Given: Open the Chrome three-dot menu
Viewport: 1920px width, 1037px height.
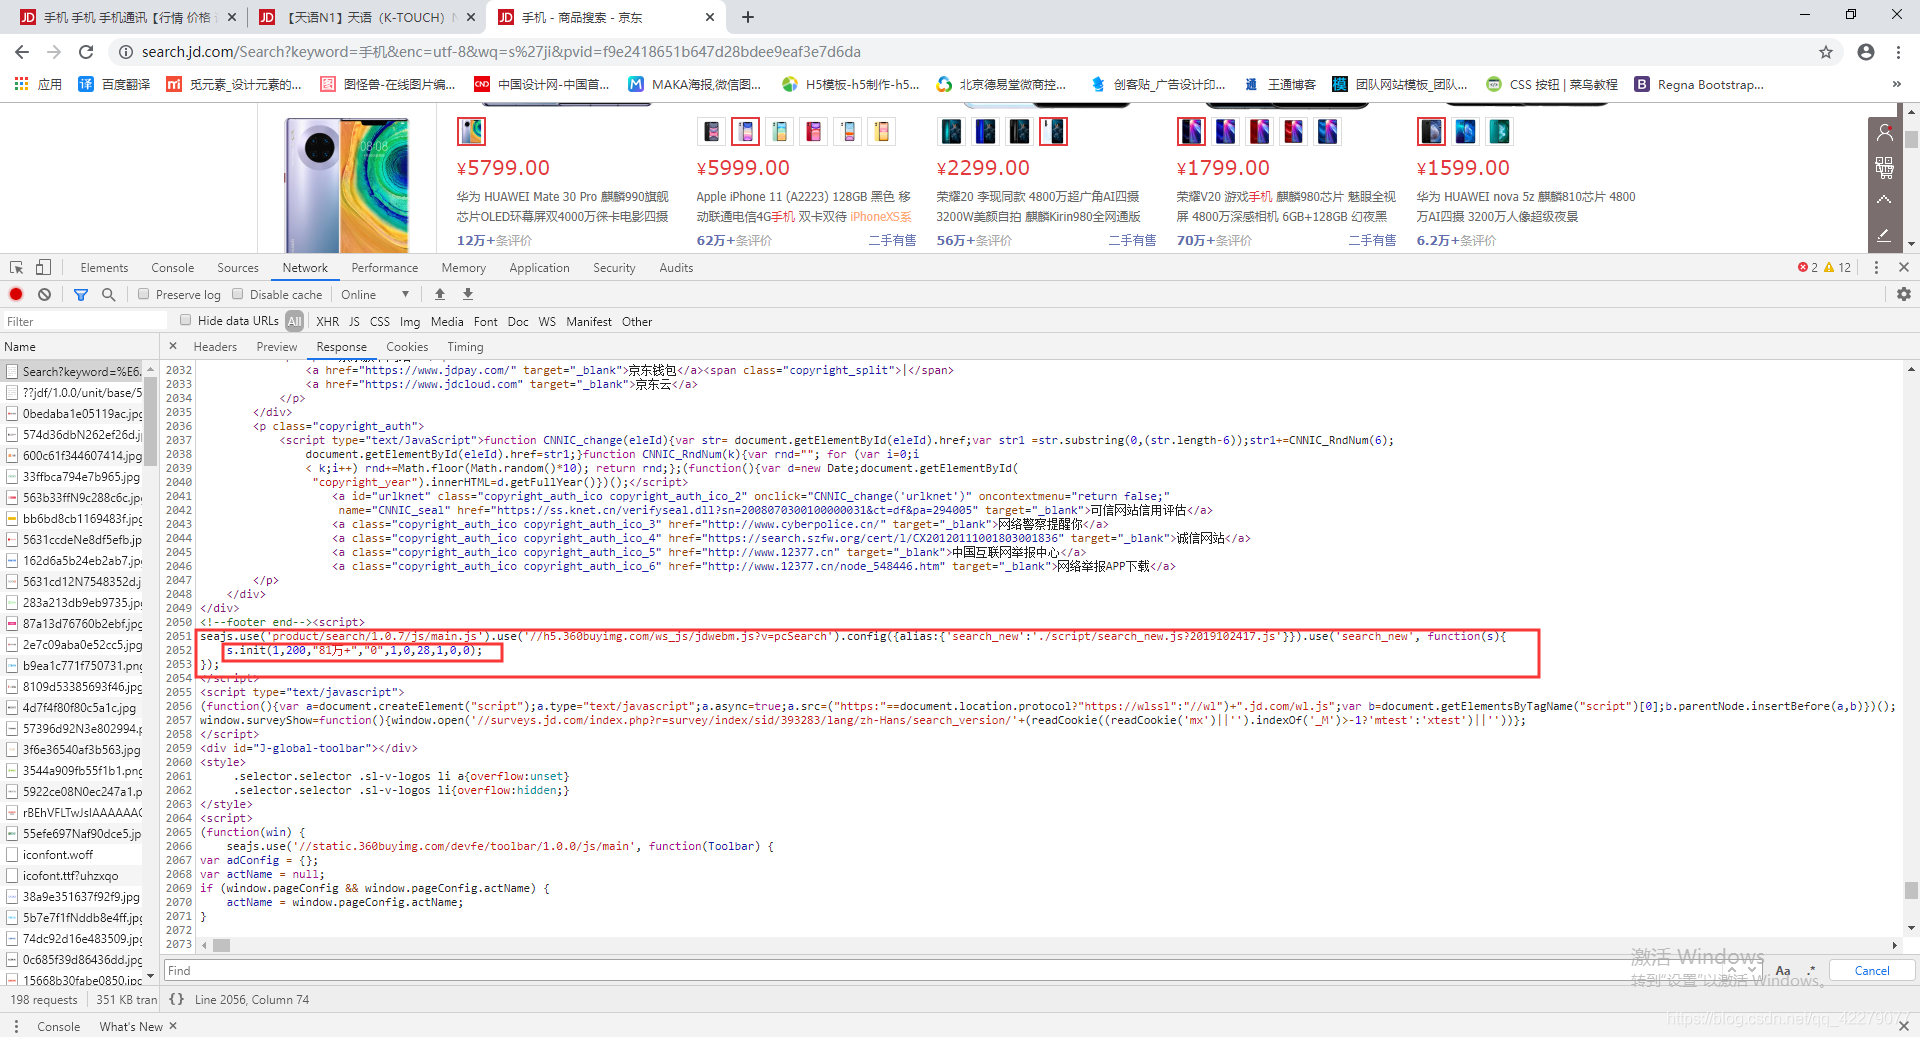Looking at the screenshot, I should [1898, 52].
